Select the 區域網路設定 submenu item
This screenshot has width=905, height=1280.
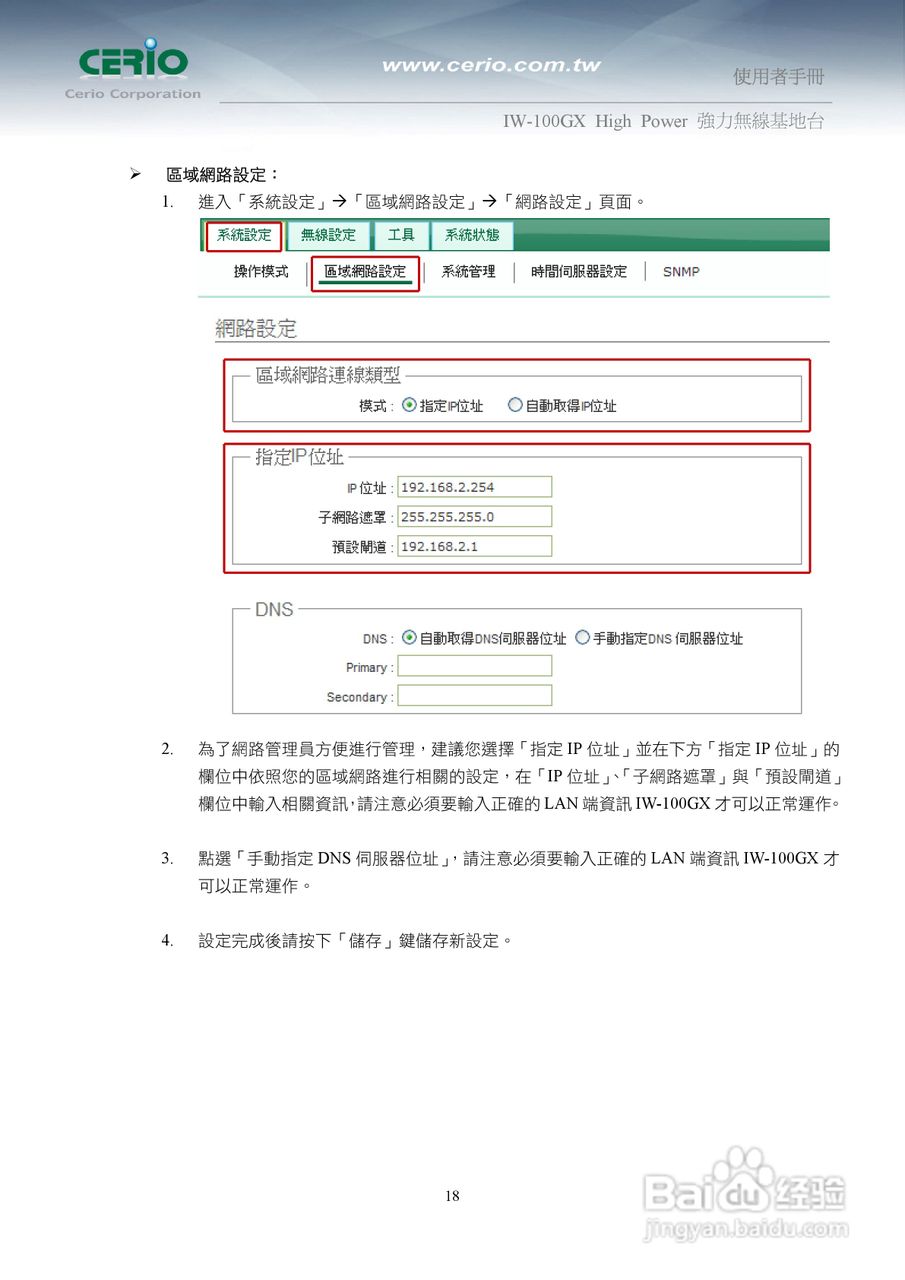pos(365,272)
